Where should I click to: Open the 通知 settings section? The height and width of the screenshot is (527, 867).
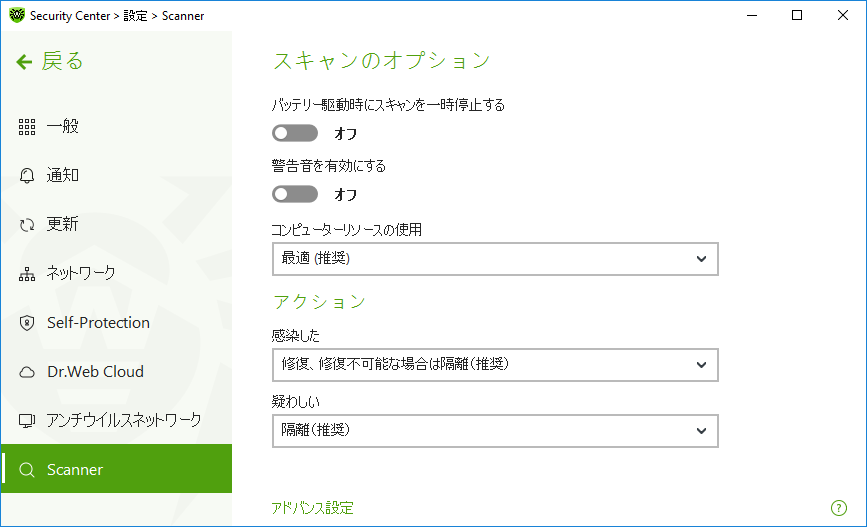point(116,175)
